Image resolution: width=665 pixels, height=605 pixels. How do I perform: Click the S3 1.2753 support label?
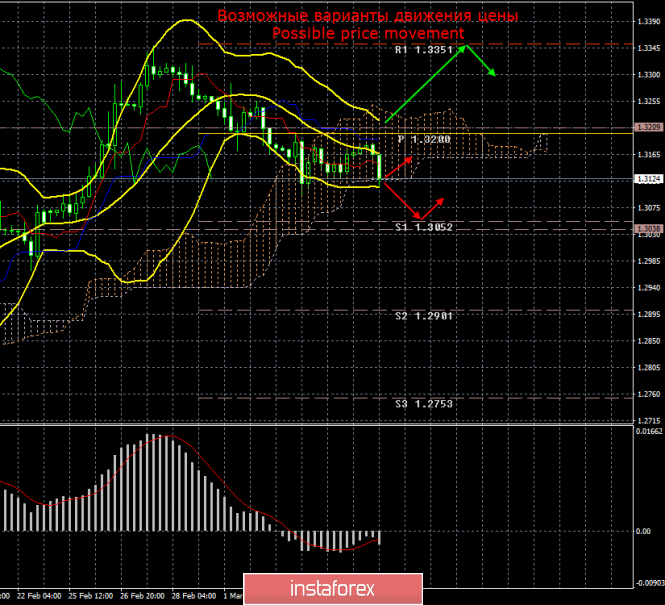click(x=424, y=404)
